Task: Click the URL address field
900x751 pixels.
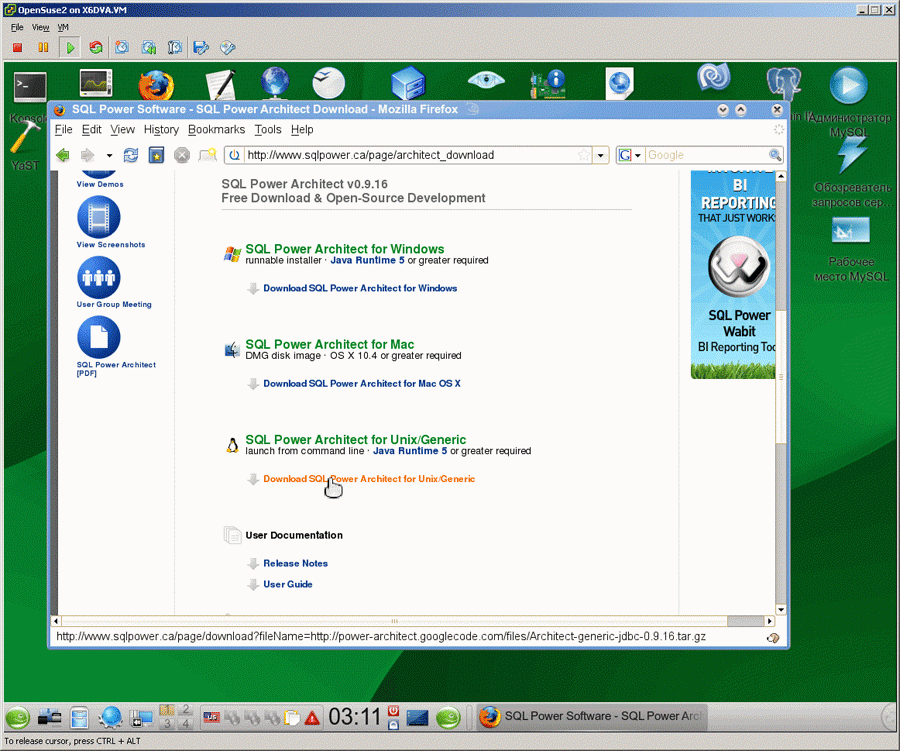Action: click(x=411, y=155)
